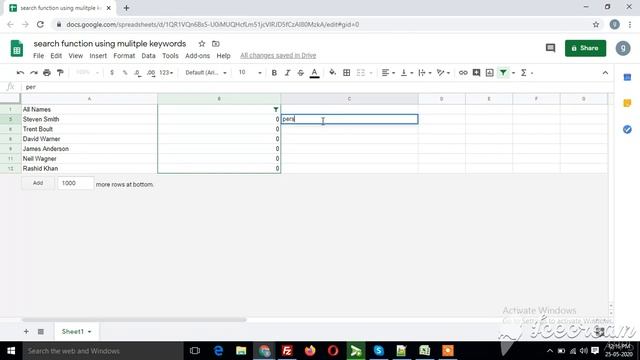
Task: Click the document title text
Action: [x=110, y=44]
